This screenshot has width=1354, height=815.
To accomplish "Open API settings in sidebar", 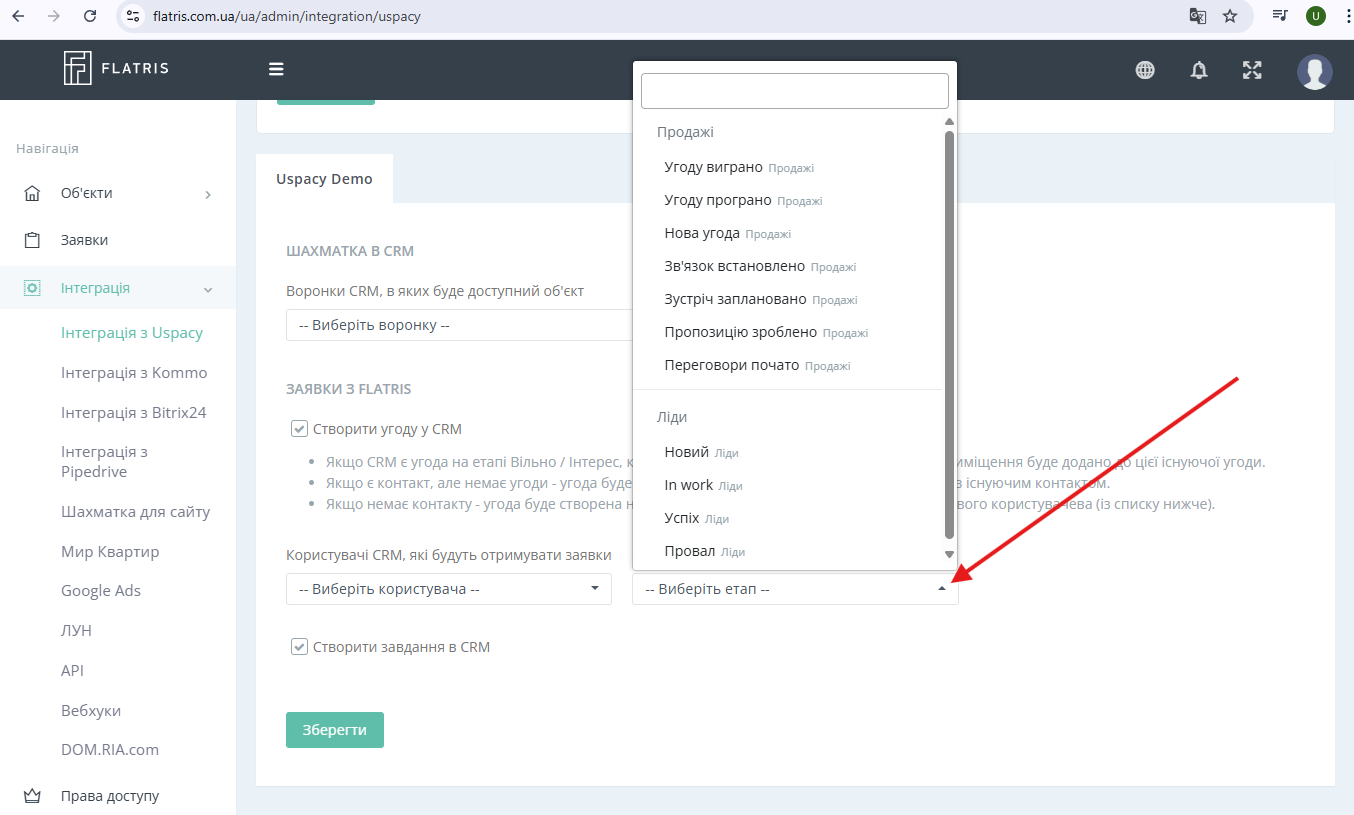I will [72, 671].
